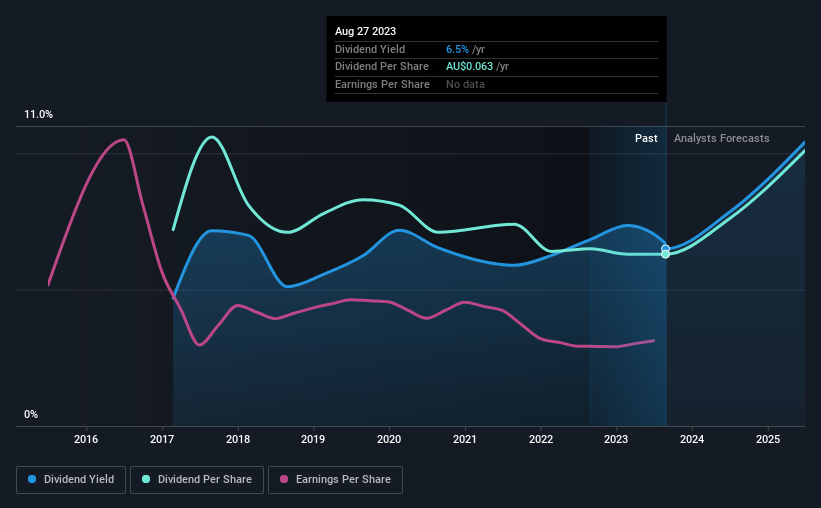Select the 2018 year tick label

tap(238, 439)
